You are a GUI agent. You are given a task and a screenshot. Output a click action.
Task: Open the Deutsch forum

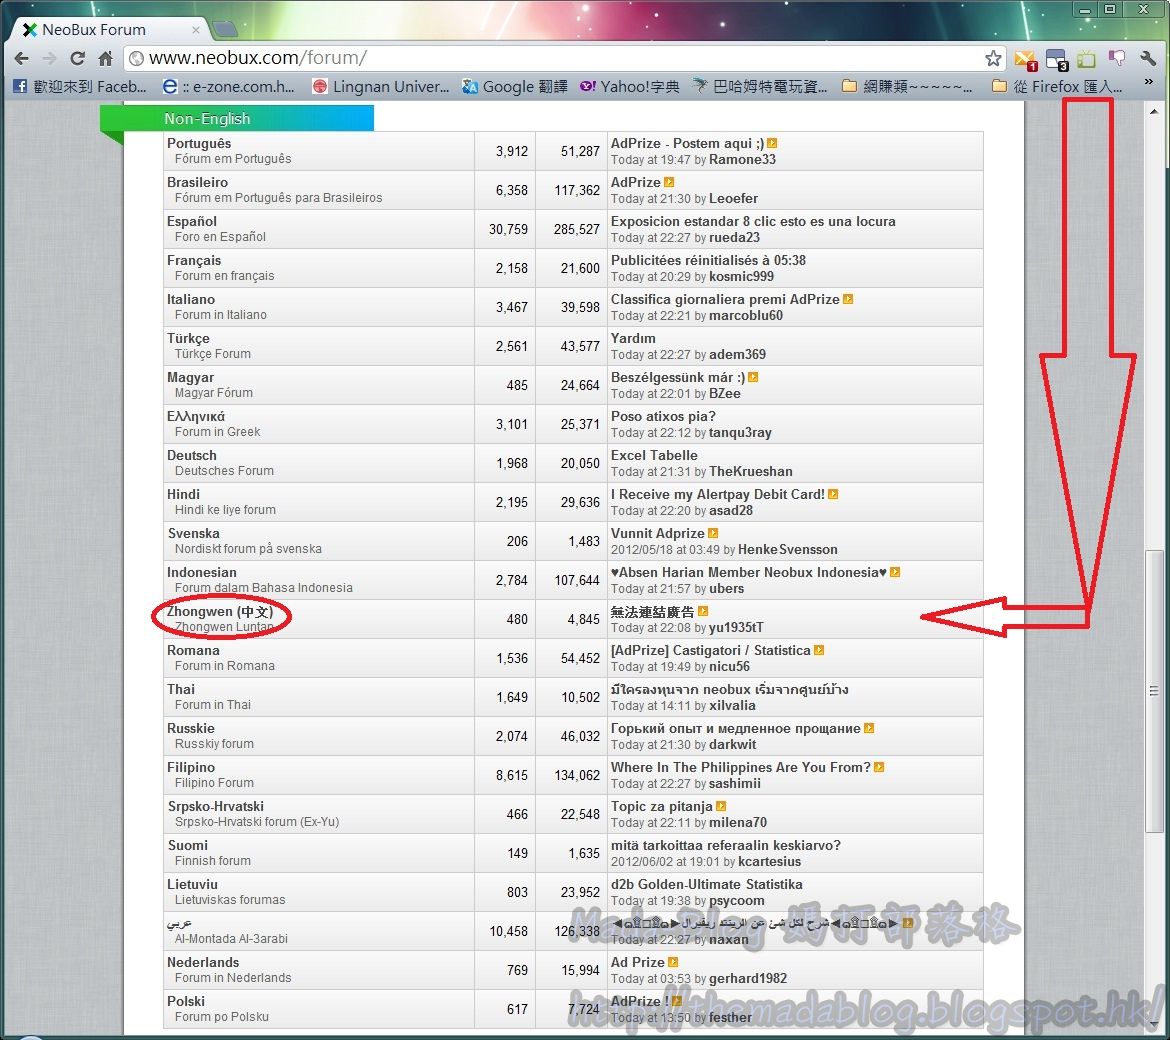click(x=192, y=455)
